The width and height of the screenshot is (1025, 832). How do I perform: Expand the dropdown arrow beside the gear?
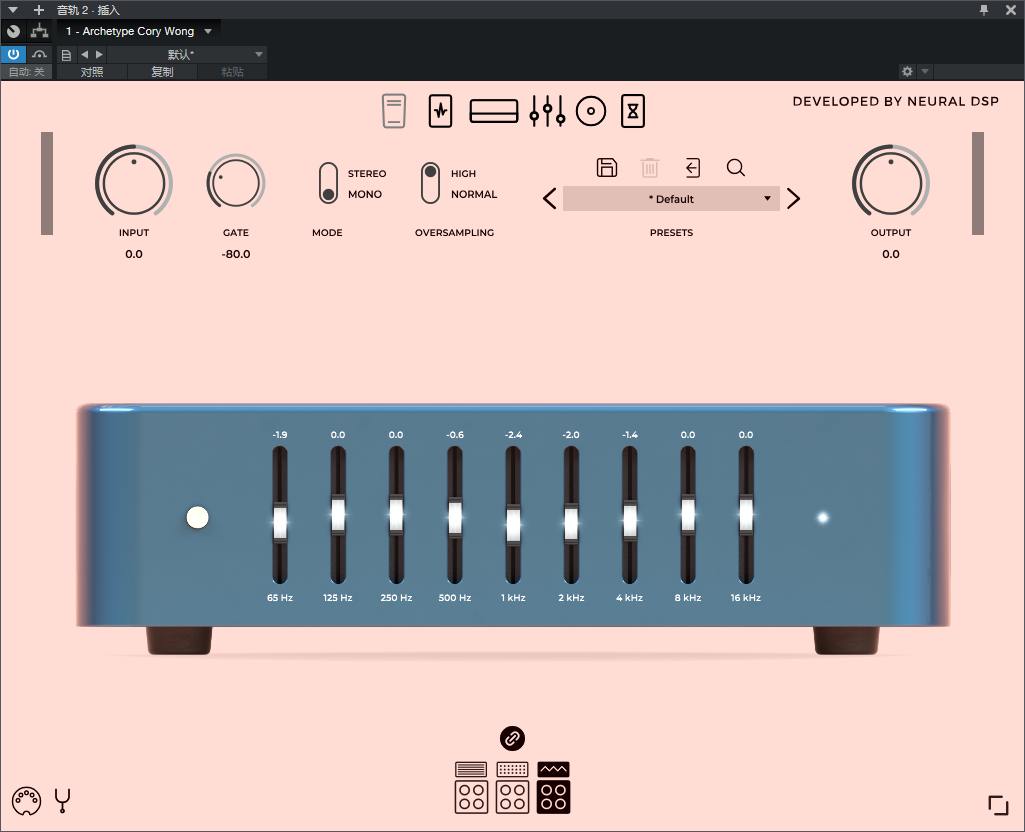coord(924,71)
